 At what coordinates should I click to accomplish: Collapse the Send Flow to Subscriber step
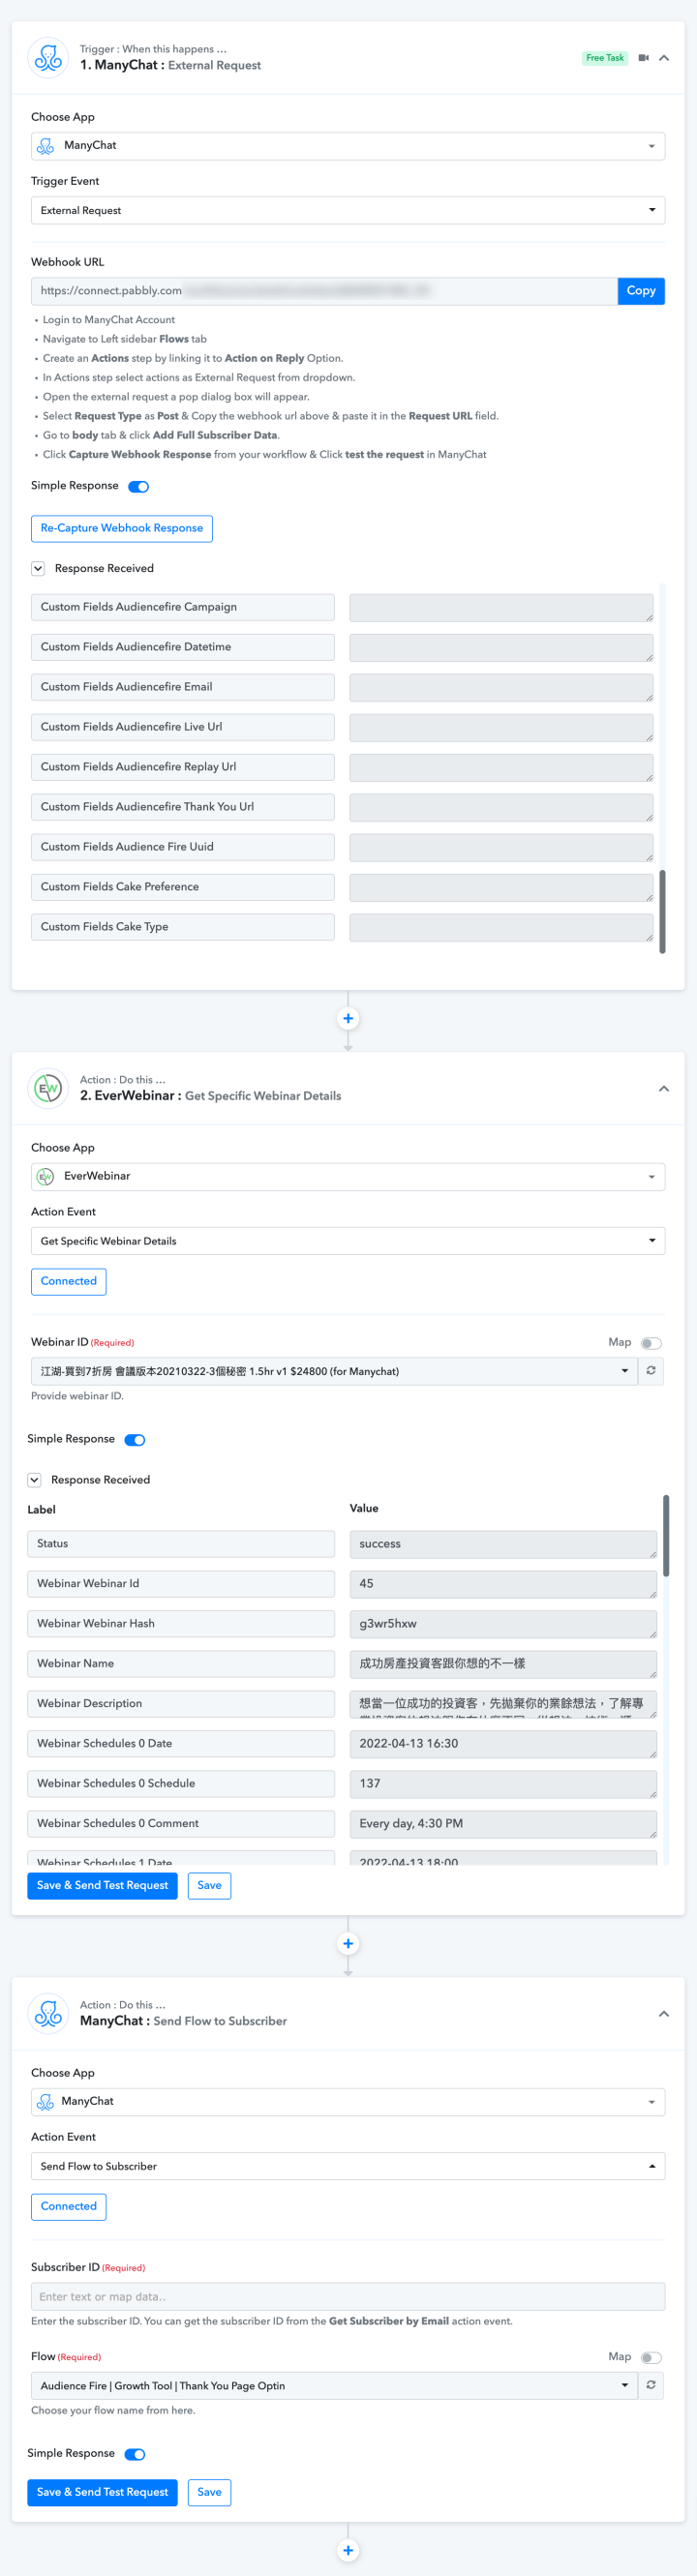[664, 2013]
